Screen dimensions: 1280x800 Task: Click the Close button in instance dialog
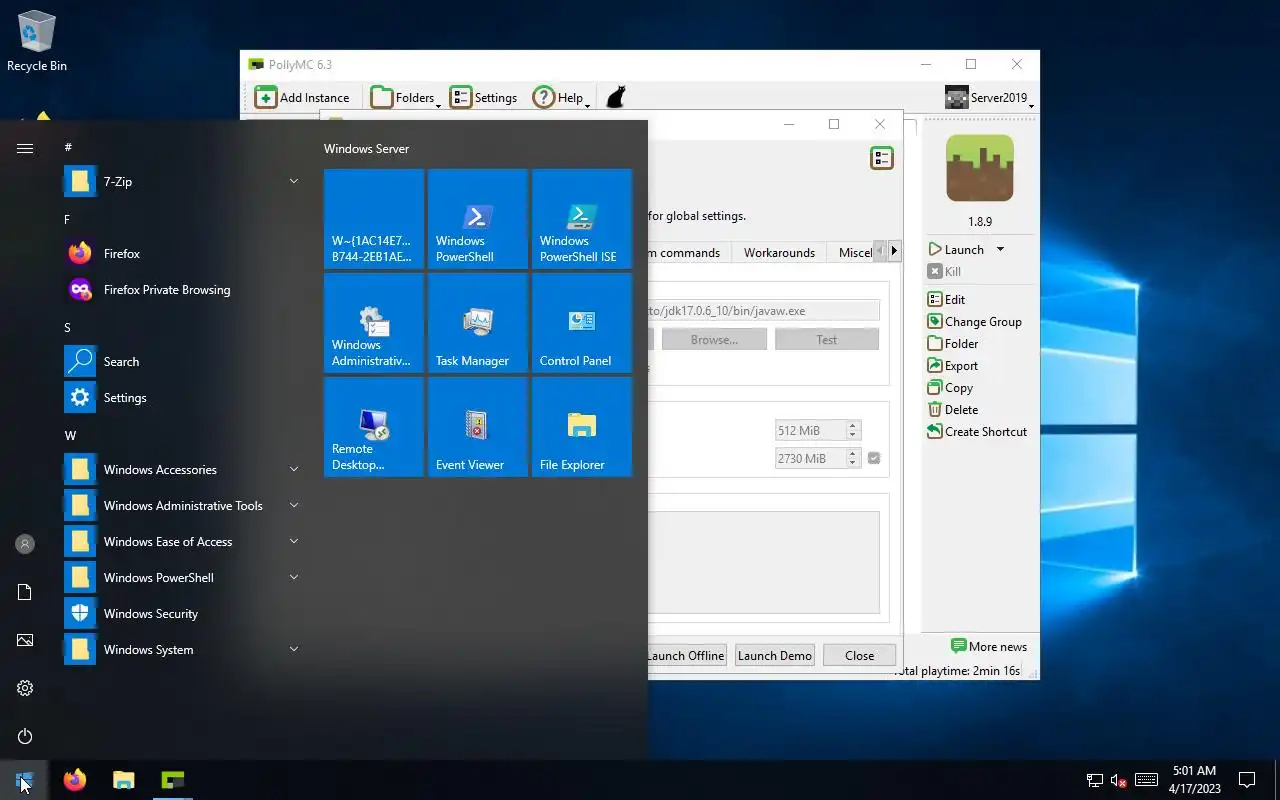(859, 655)
